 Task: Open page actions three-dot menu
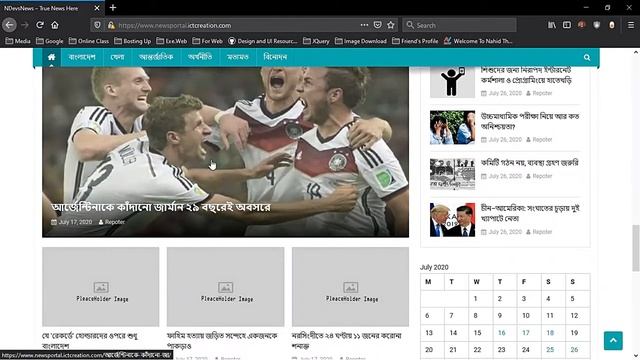click(x=364, y=25)
